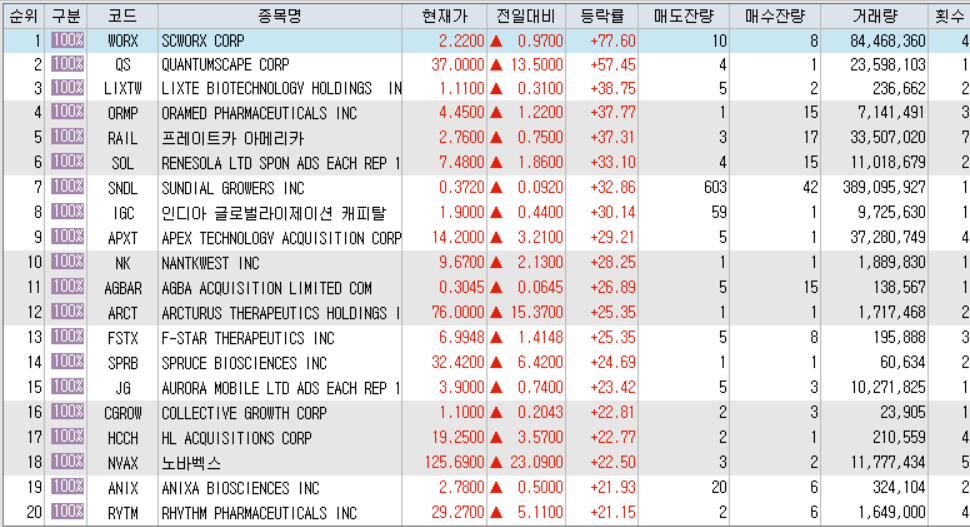Sort by the 매수잔량 column header
Screen dimensions: 970x527
click(x=775, y=15)
